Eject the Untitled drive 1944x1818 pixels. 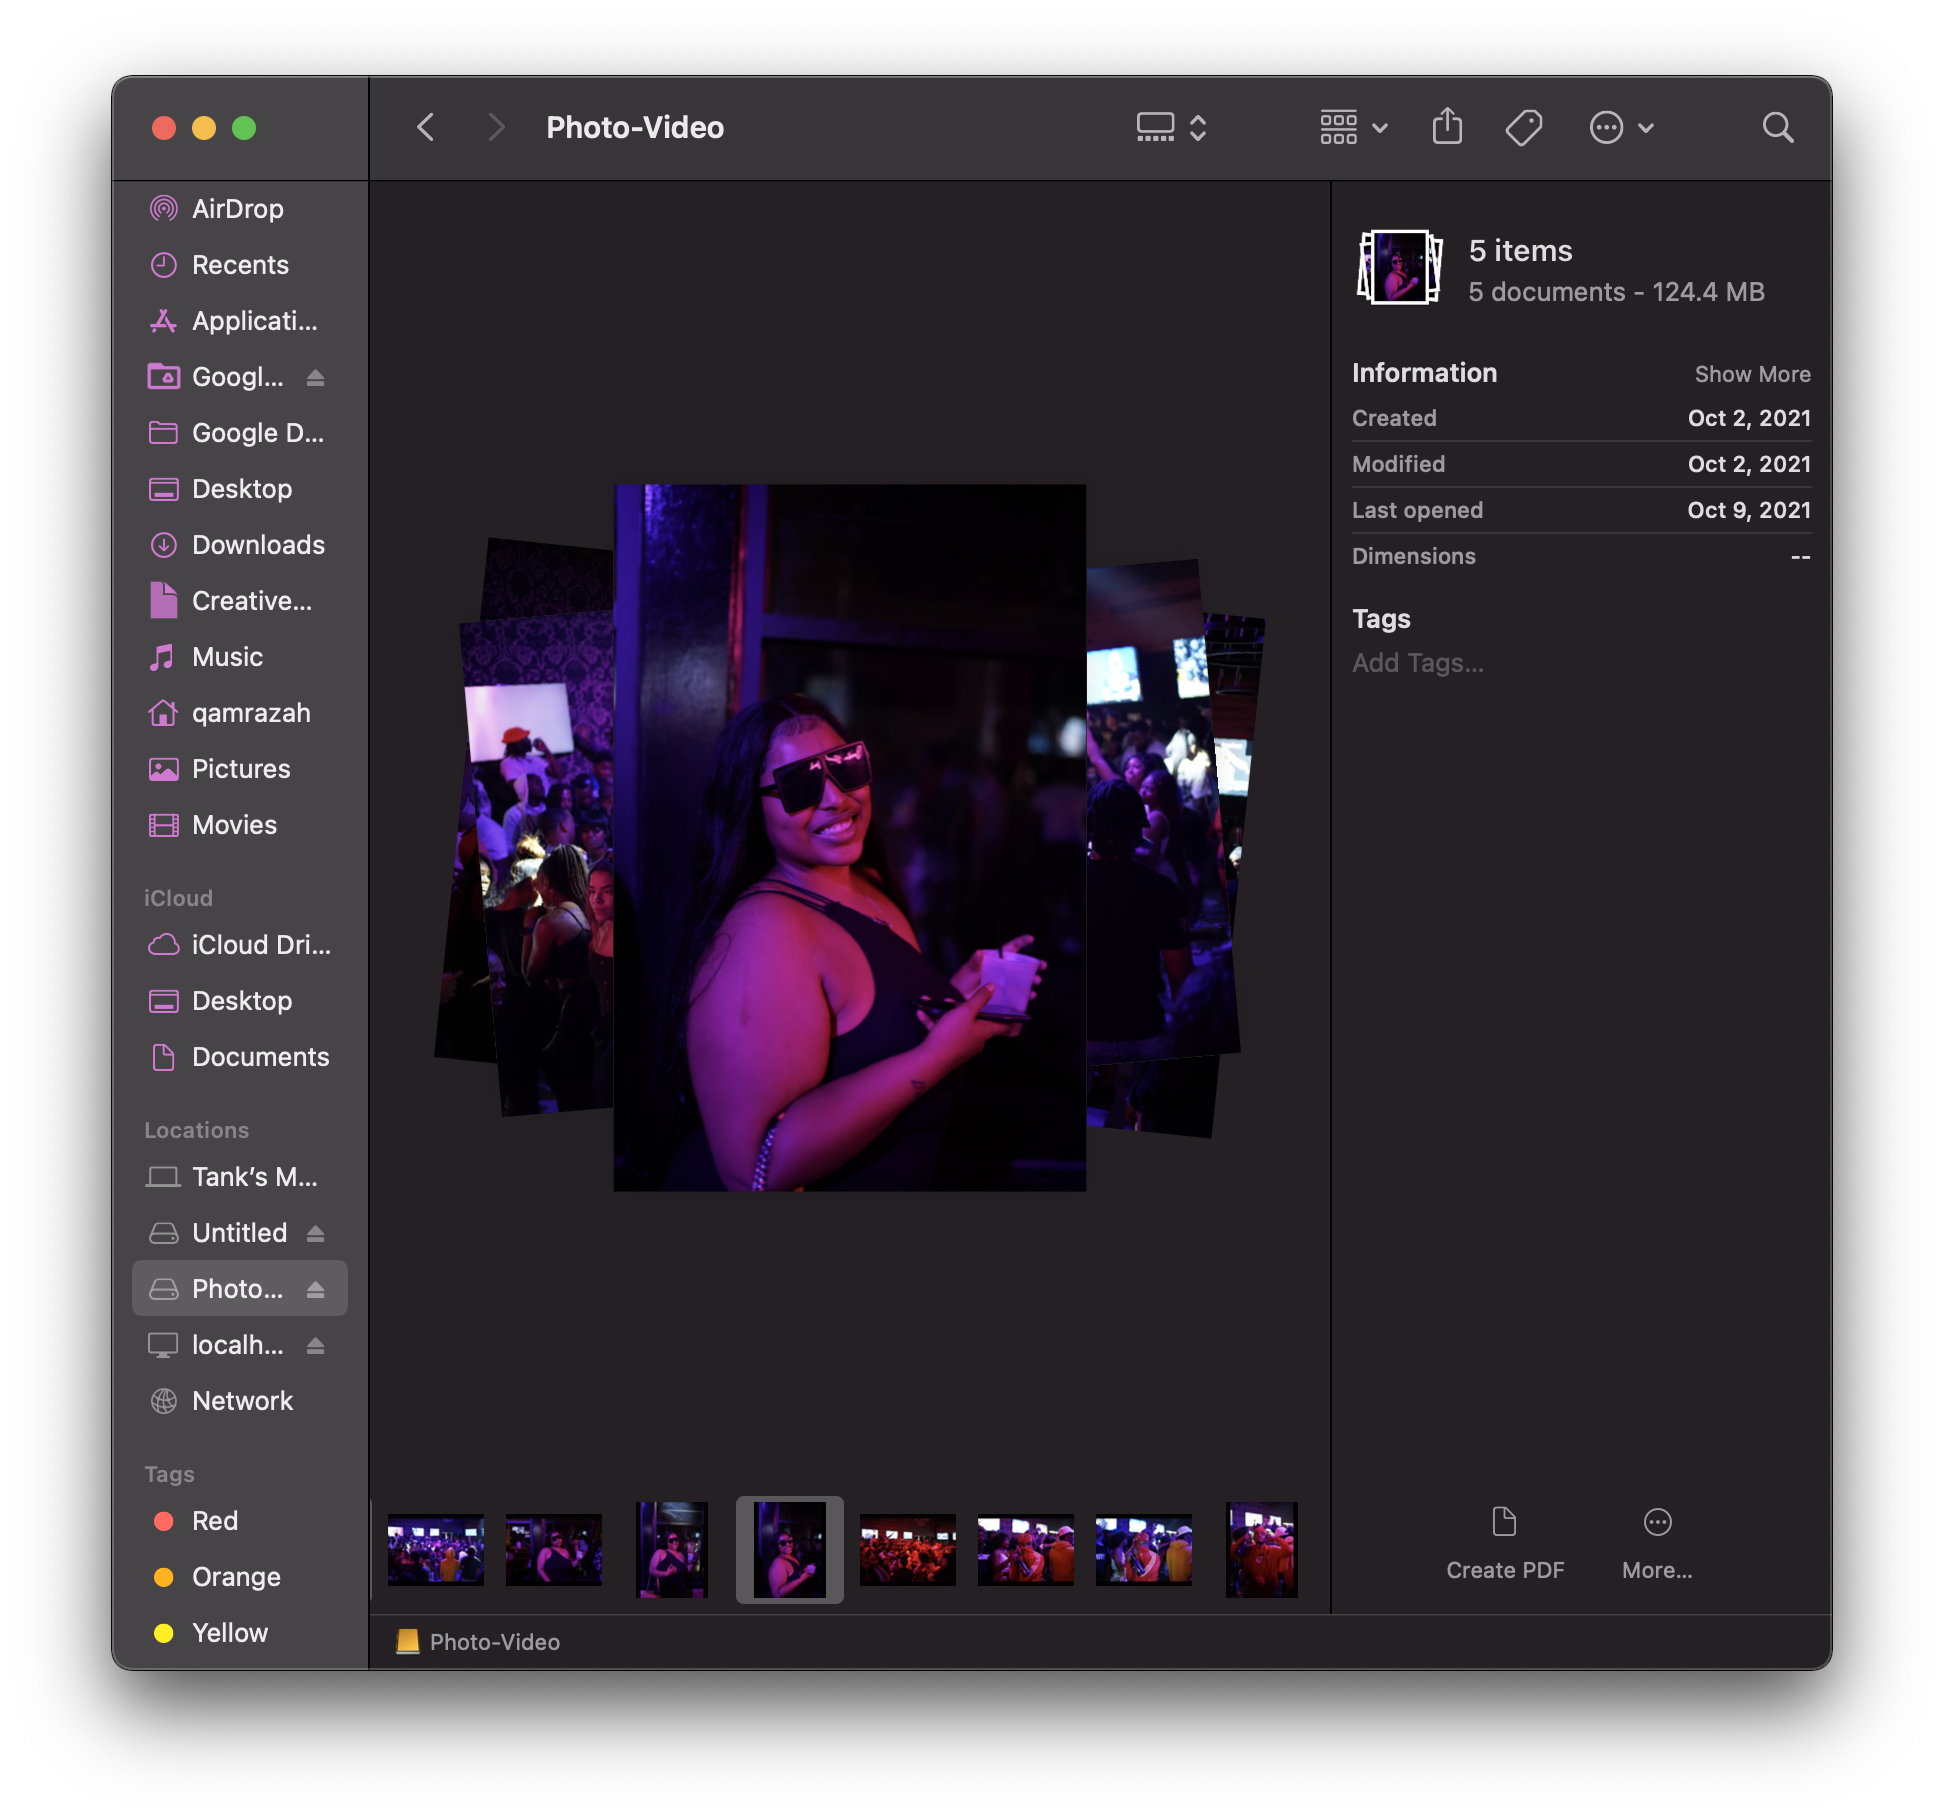coord(316,1233)
